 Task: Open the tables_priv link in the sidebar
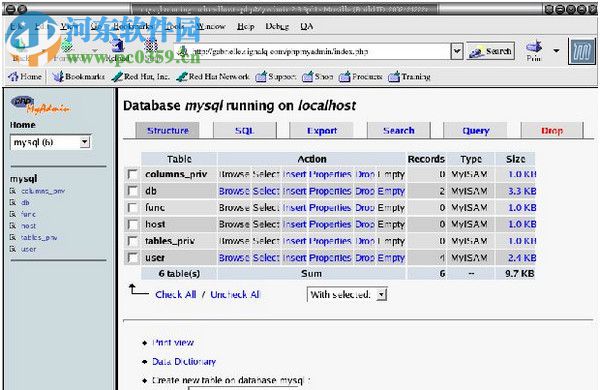39,238
